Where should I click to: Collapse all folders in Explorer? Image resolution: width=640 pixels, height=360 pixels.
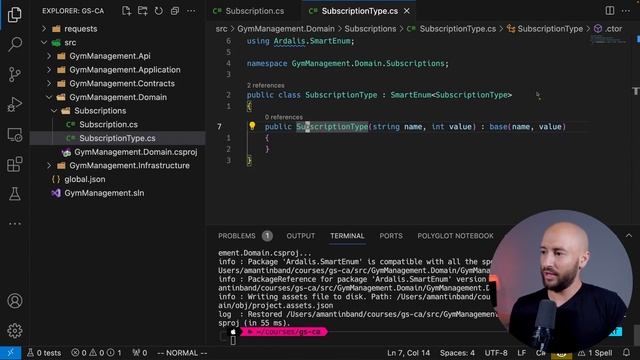[175, 11]
